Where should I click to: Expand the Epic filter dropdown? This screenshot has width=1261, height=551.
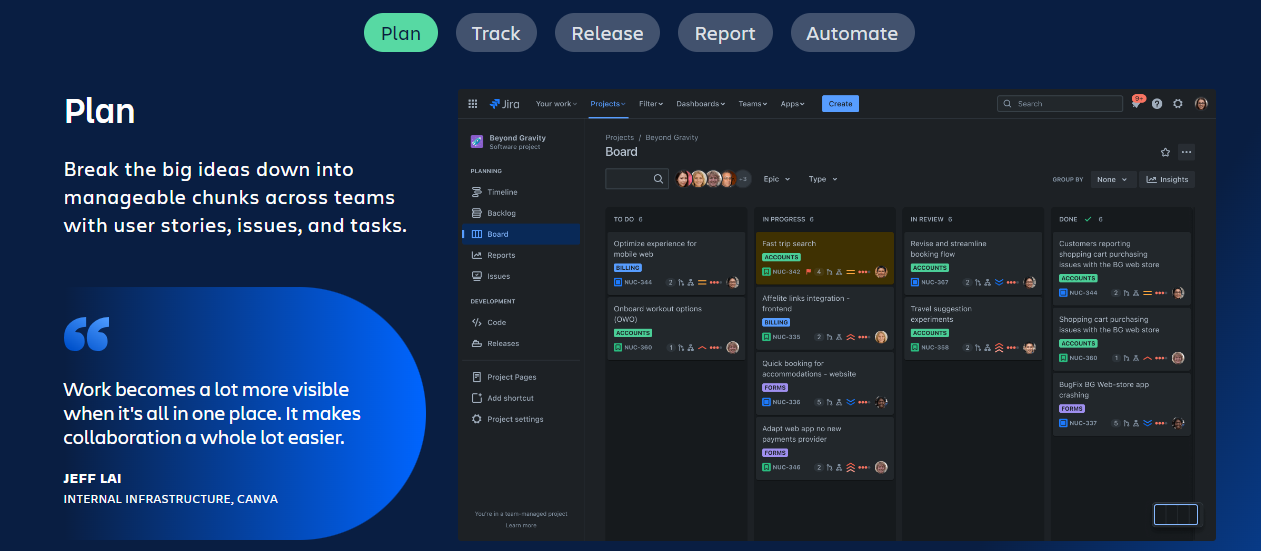coord(777,179)
